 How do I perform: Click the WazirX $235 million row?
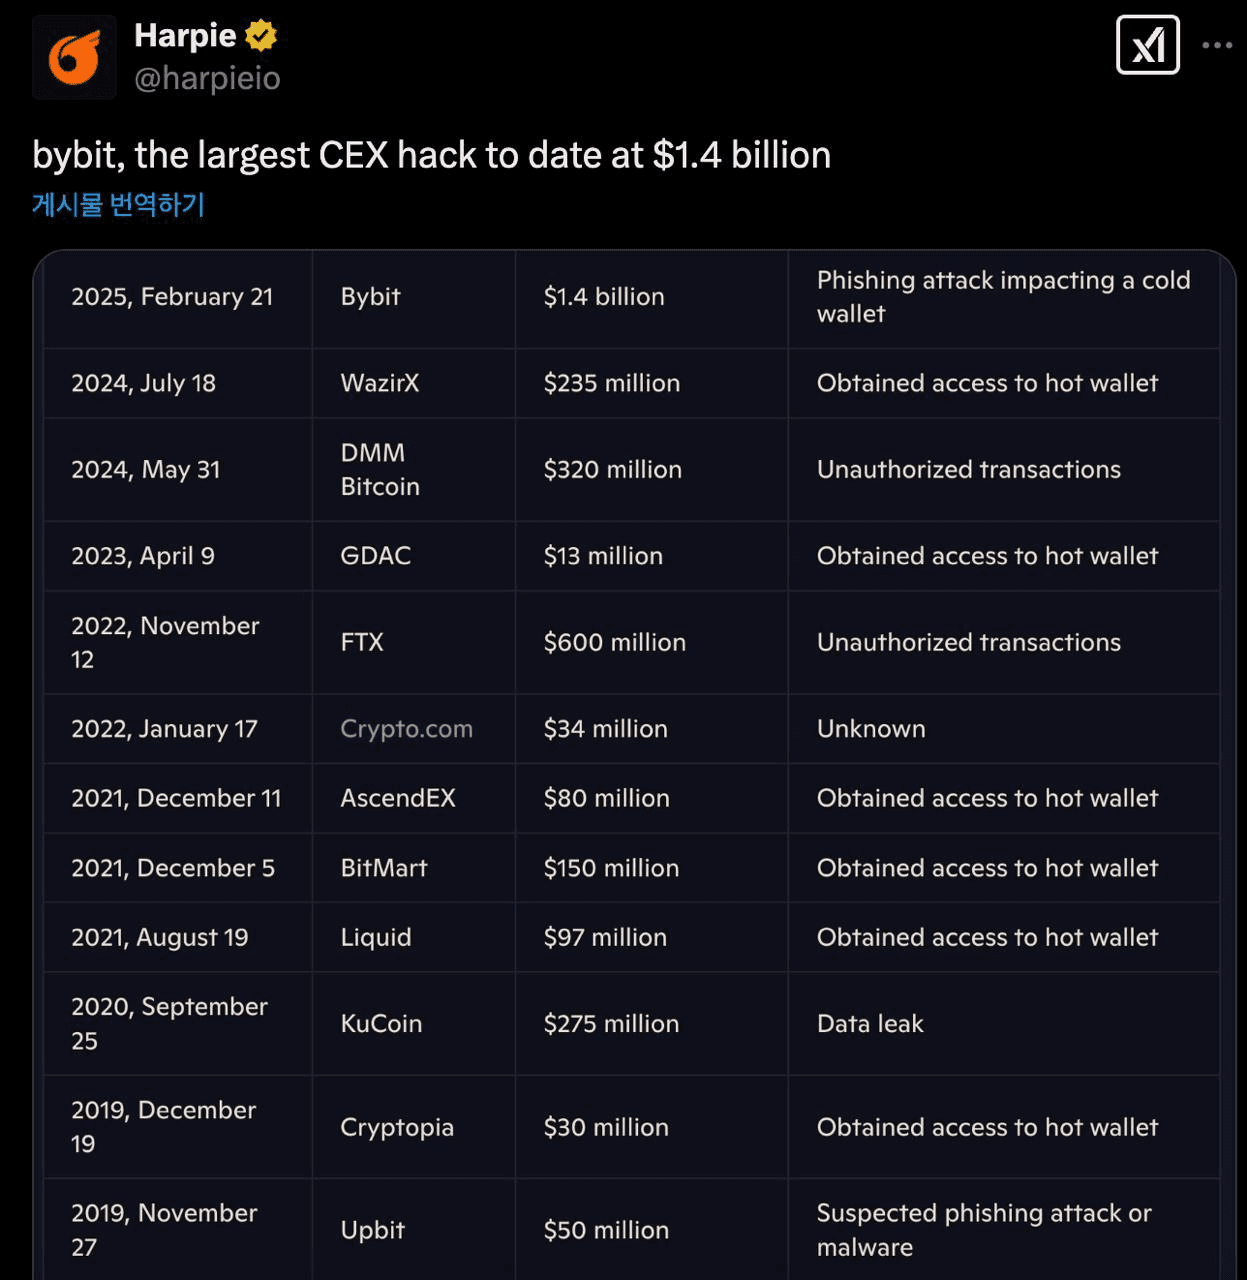(x=611, y=383)
